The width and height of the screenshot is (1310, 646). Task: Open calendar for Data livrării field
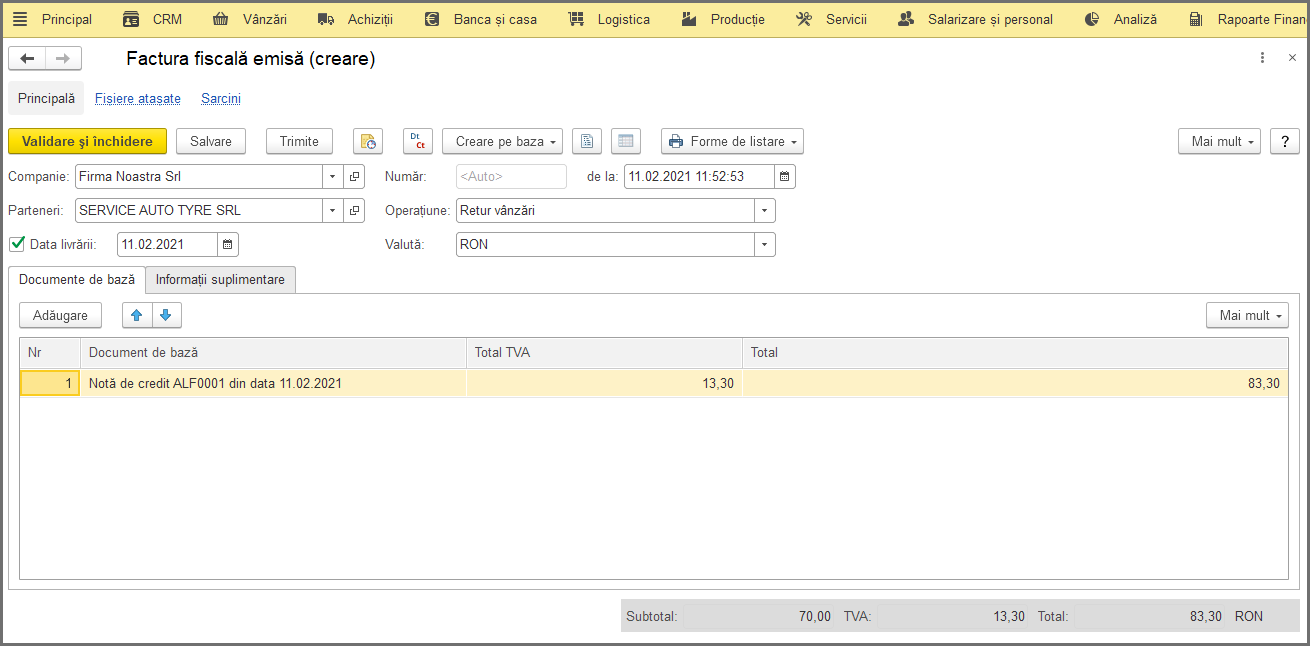coord(228,244)
